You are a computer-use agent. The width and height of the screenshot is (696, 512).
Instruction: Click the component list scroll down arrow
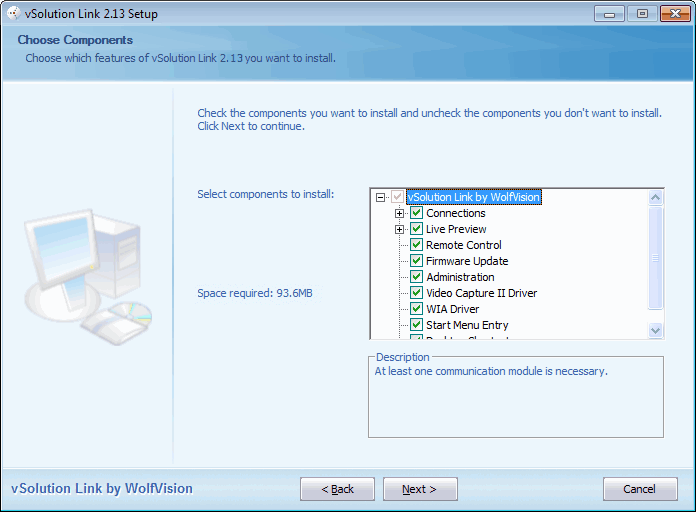click(x=656, y=330)
